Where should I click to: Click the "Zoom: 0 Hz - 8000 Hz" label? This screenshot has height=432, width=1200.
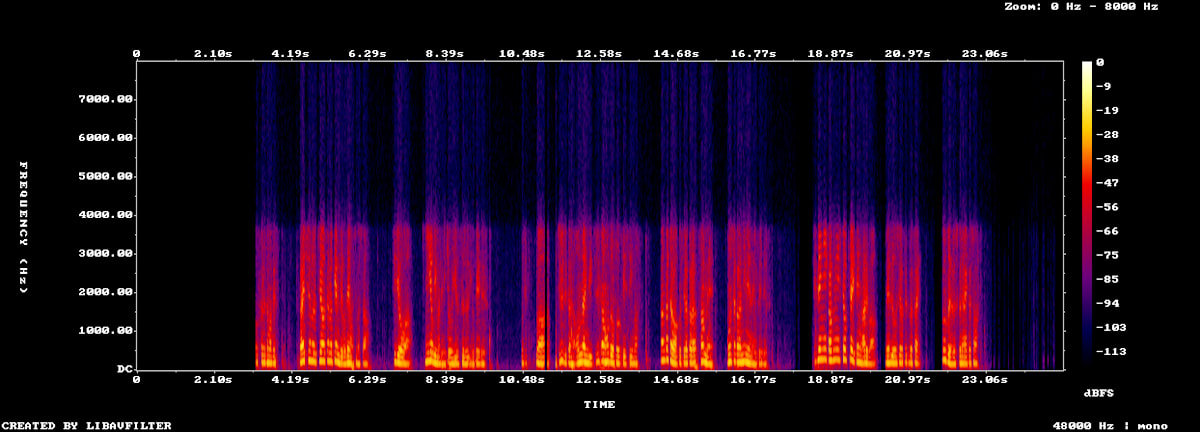click(x=1081, y=6)
